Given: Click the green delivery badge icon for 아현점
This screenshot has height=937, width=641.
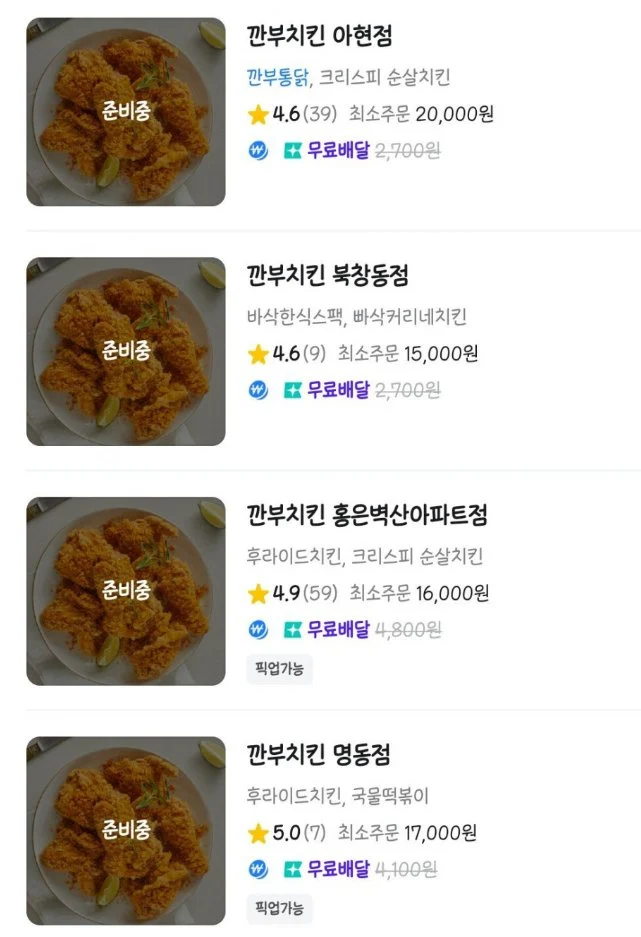Looking at the screenshot, I should coord(293,151).
